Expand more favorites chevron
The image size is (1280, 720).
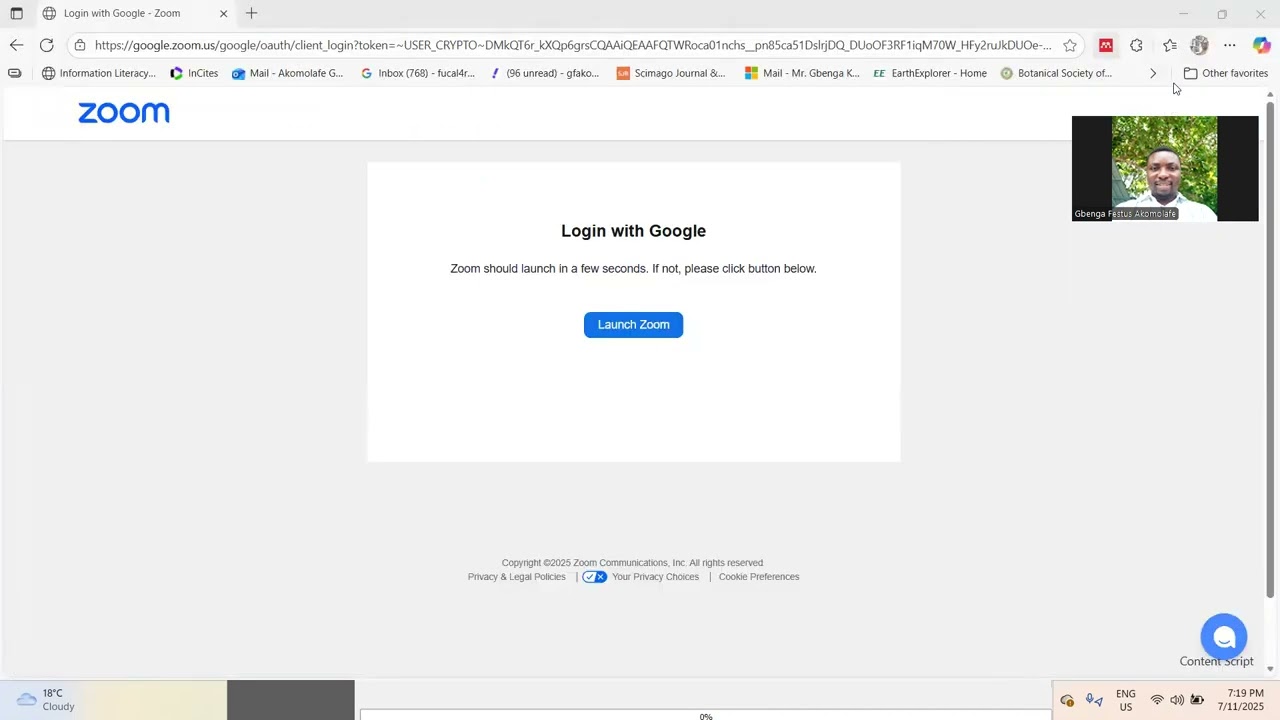[1153, 73]
